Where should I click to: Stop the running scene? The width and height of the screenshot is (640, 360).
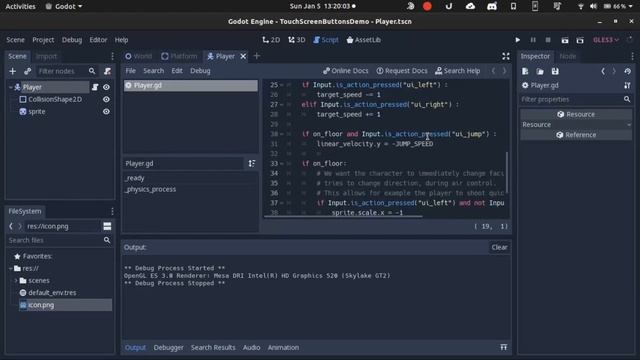pos(548,40)
